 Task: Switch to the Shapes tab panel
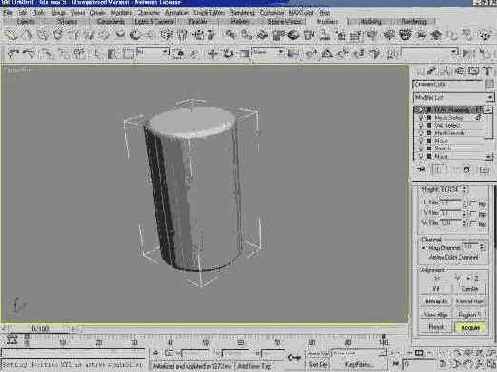[x=66, y=22]
